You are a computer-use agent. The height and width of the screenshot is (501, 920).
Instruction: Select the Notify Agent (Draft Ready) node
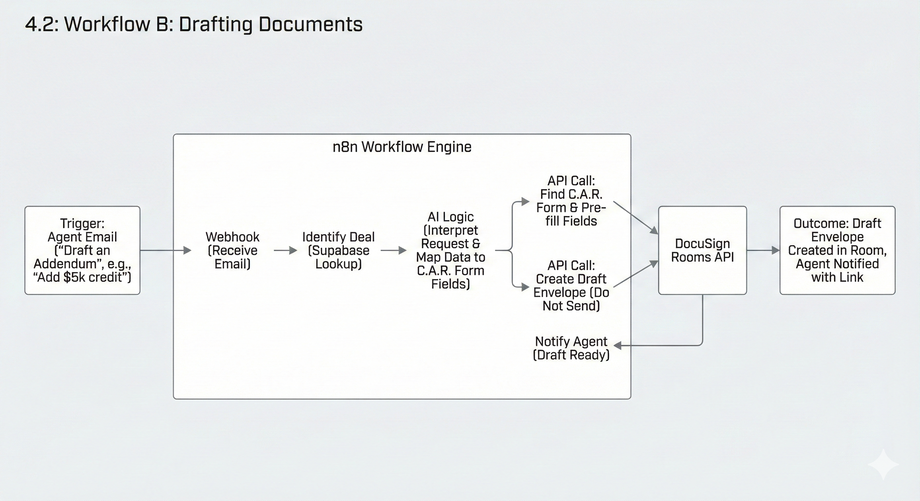571,348
